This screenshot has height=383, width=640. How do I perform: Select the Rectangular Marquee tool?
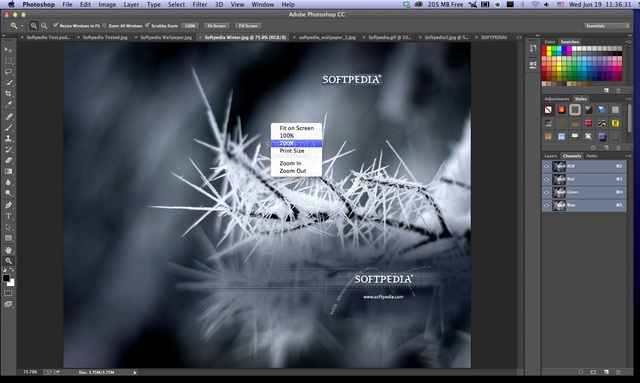(8, 61)
